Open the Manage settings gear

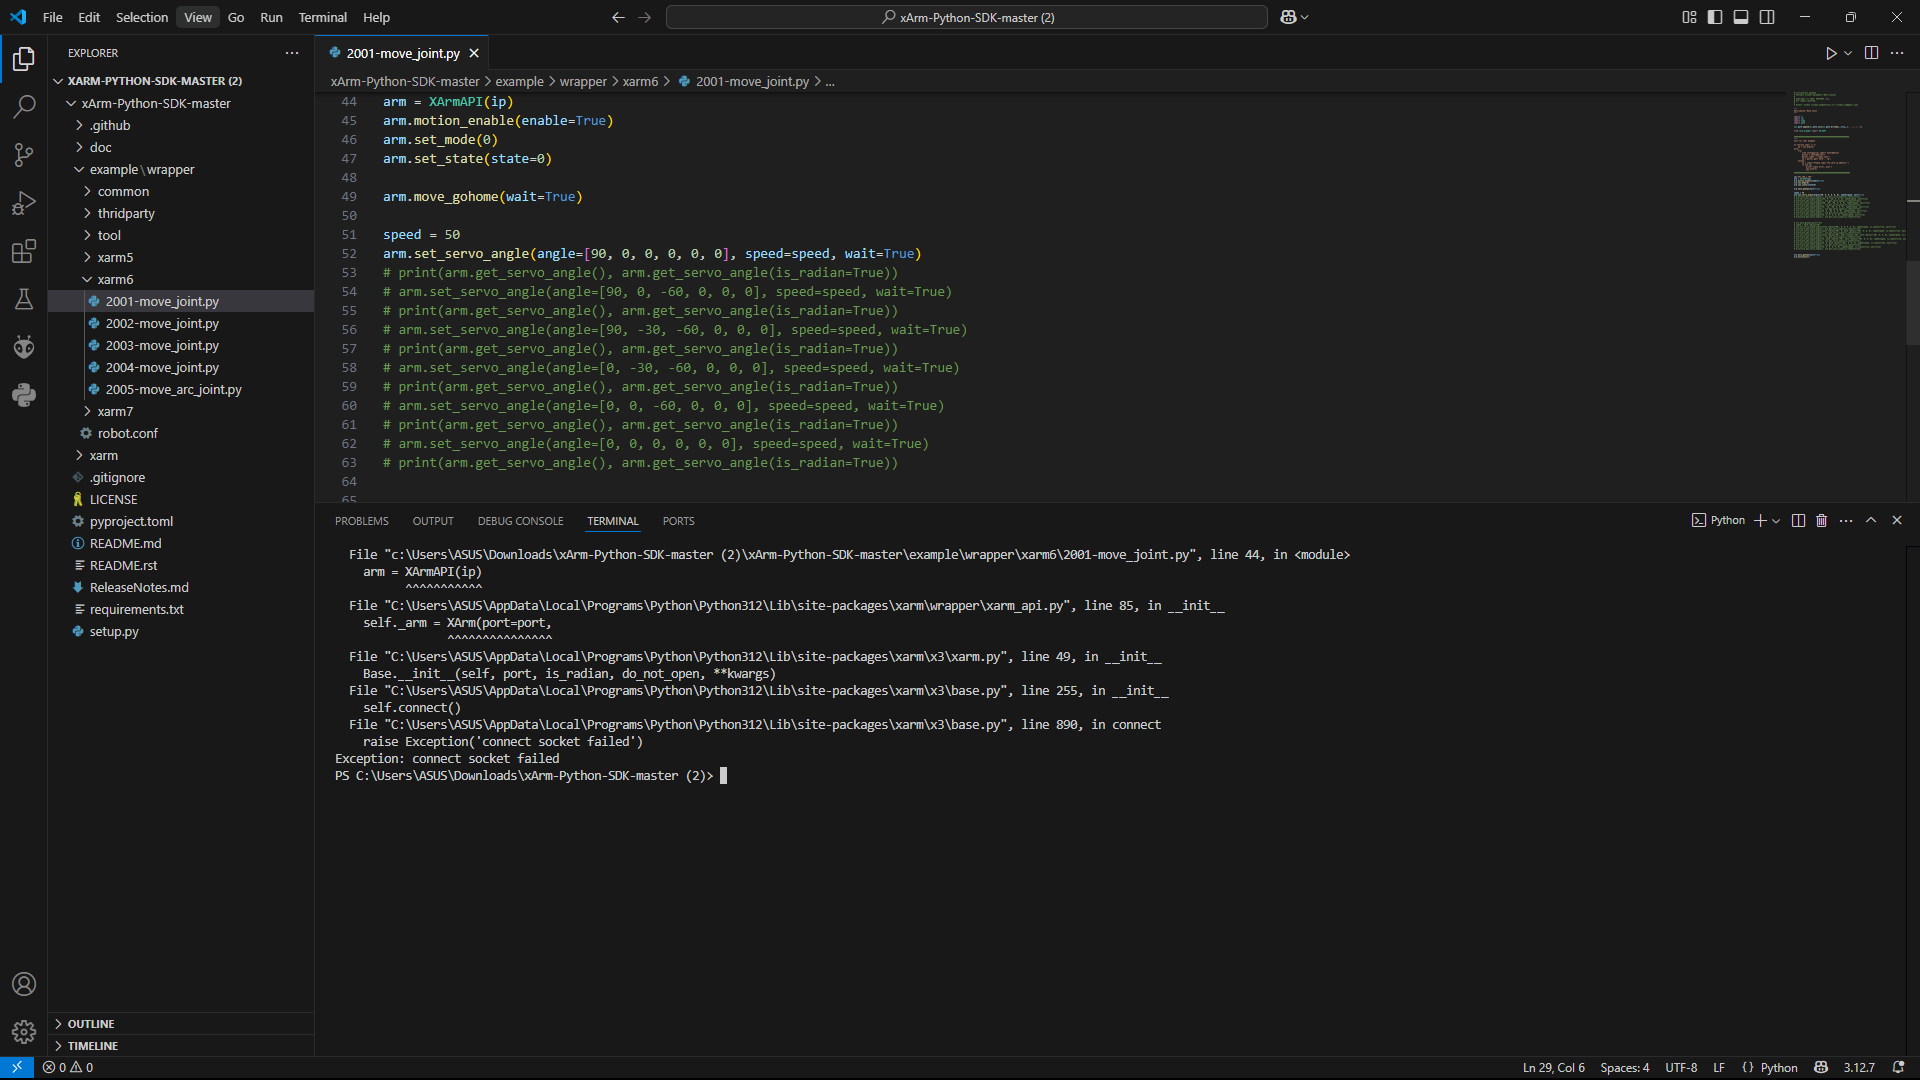click(24, 1032)
